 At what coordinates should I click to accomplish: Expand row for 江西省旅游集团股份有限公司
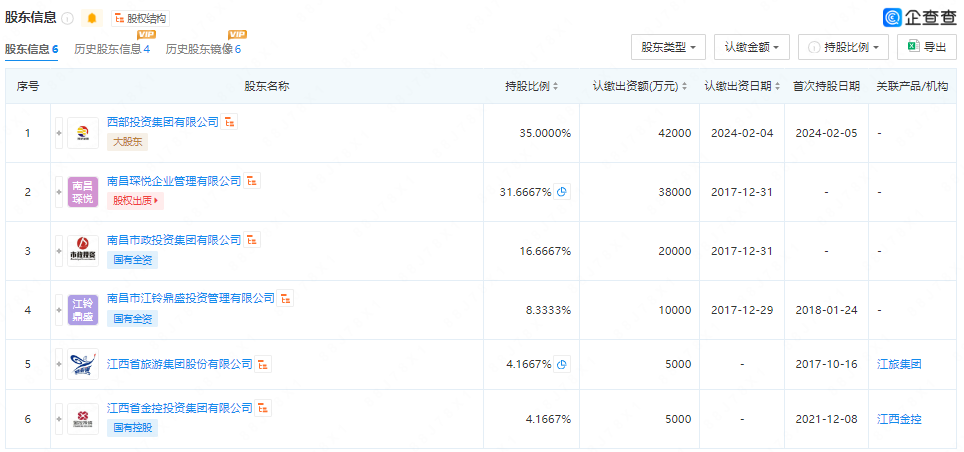(59, 364)
